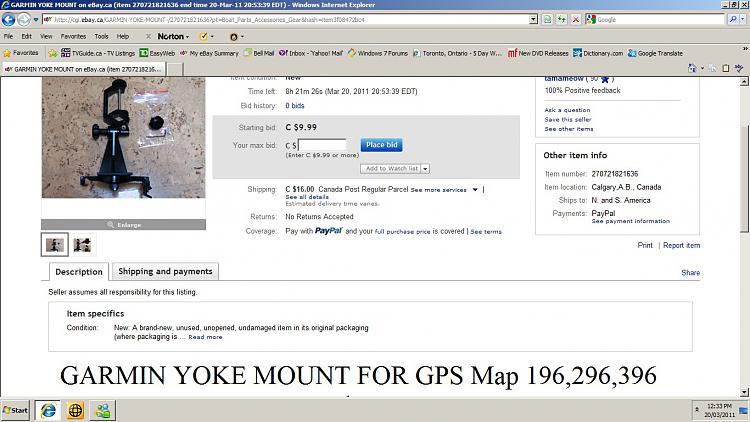Select the second product thumbnail

(x=82, y=244)
